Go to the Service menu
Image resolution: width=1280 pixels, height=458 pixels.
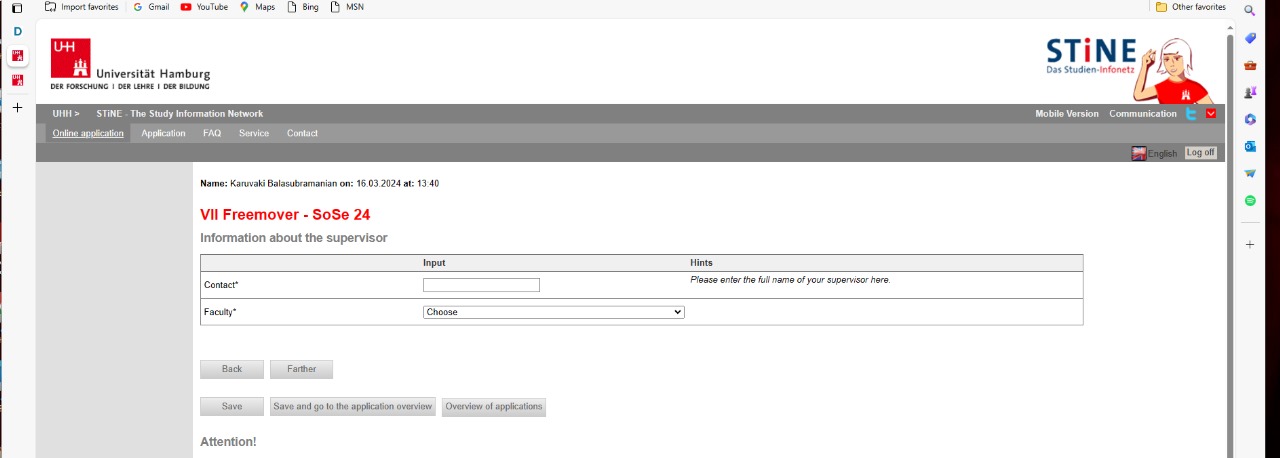[254, 133]
